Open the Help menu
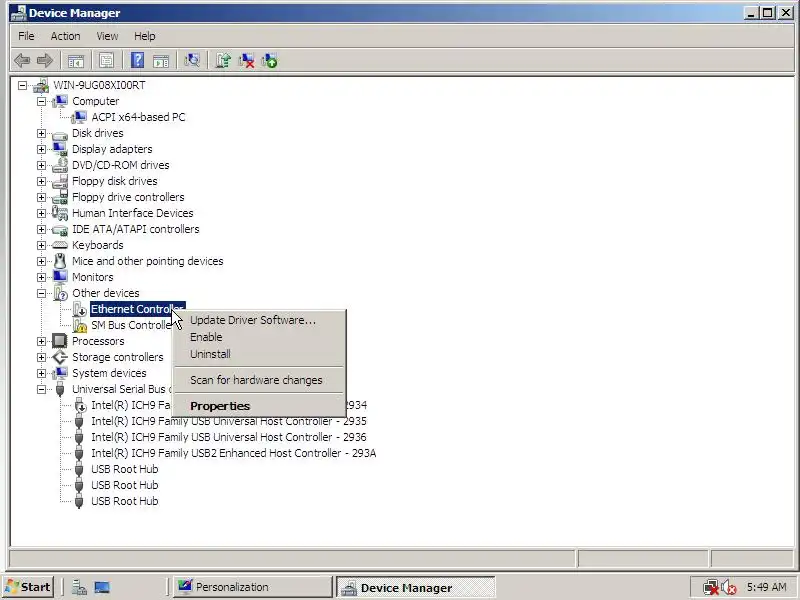Screen dimensions: 800x600 145,36
